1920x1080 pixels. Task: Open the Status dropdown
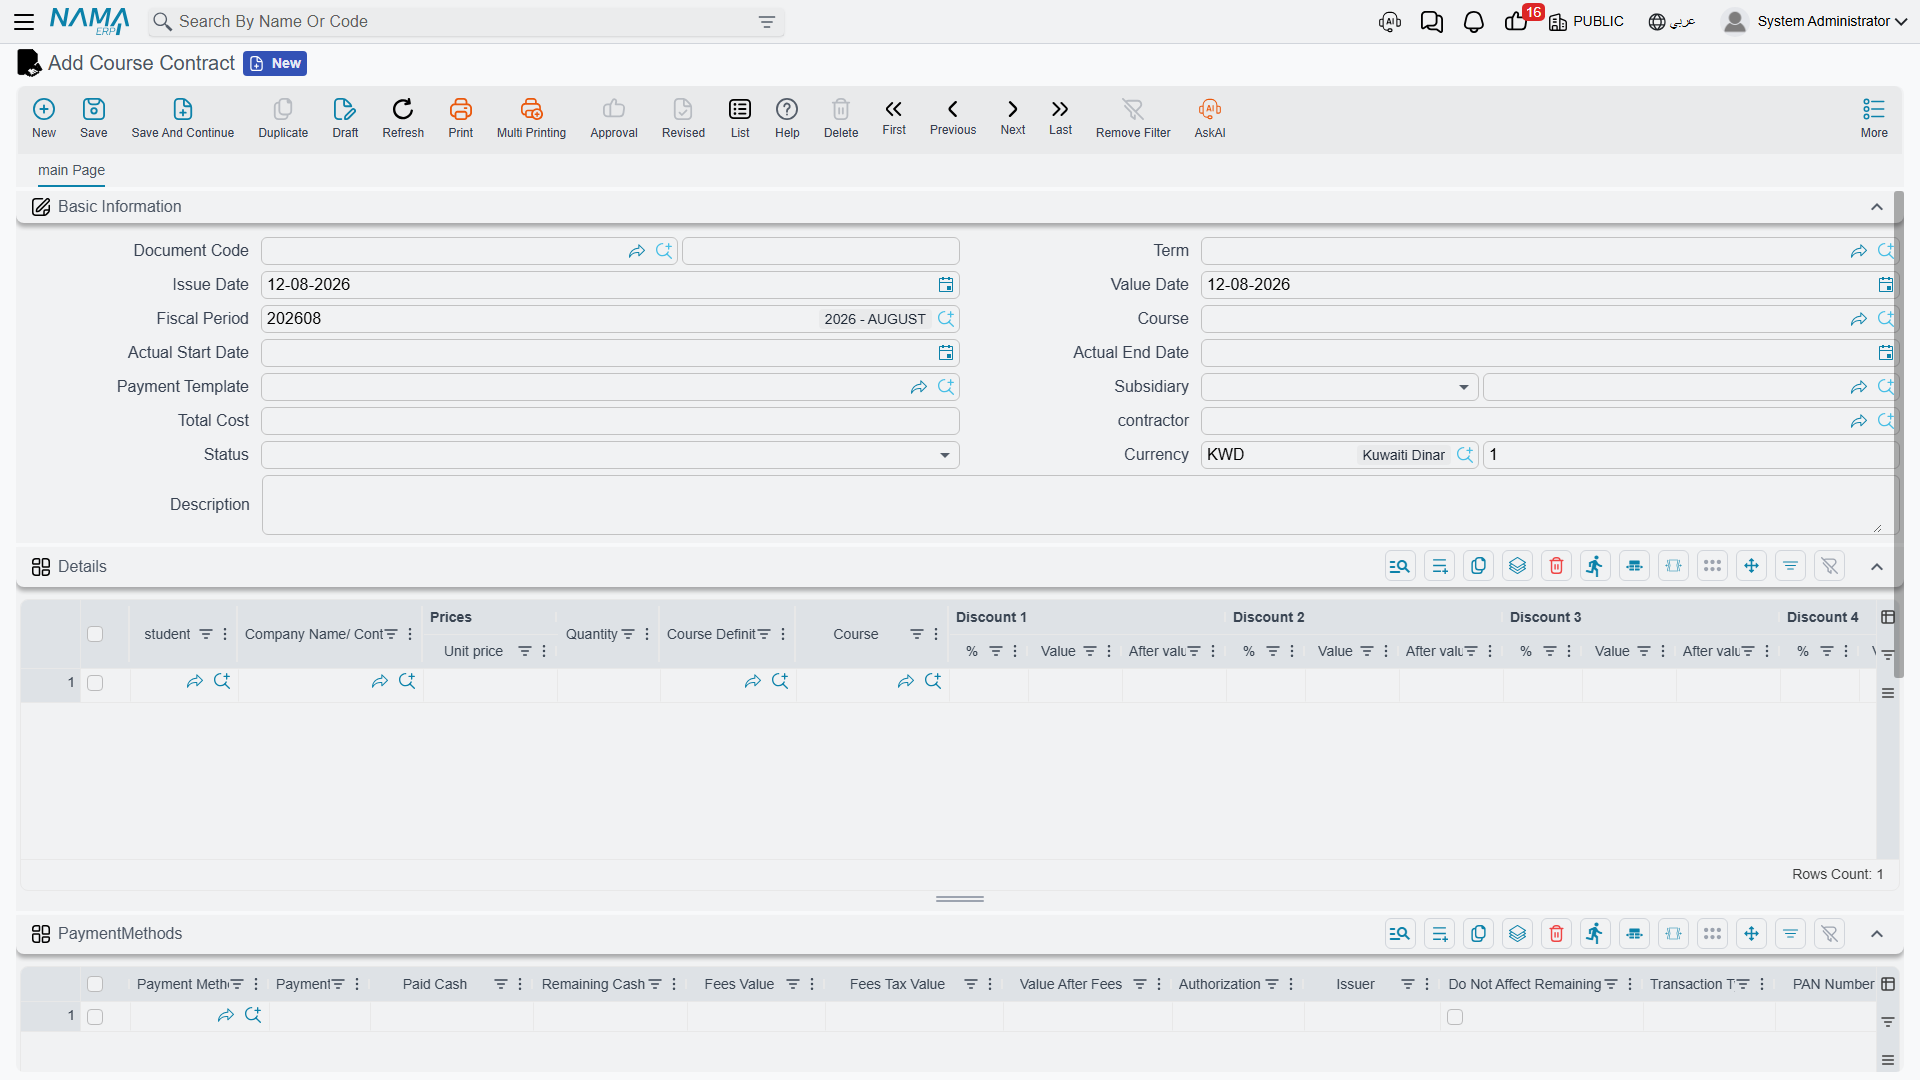coord(944,455)
